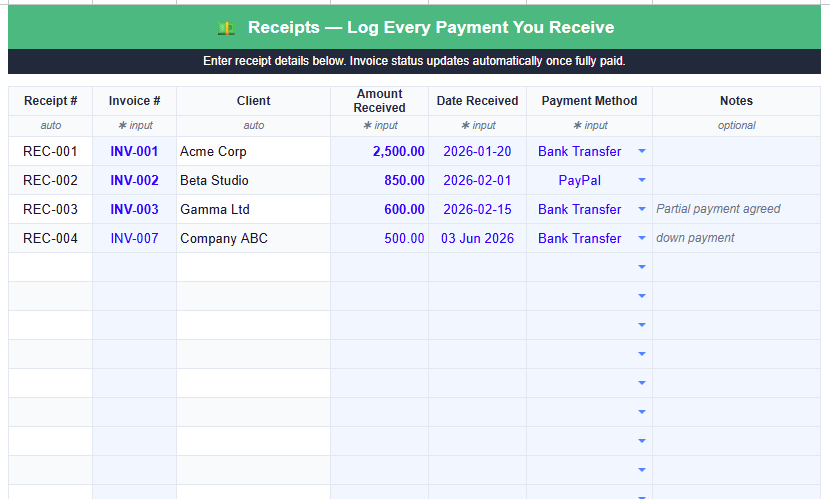Click the 'Enter receipt details below' instruction bar

coord(414,61)
